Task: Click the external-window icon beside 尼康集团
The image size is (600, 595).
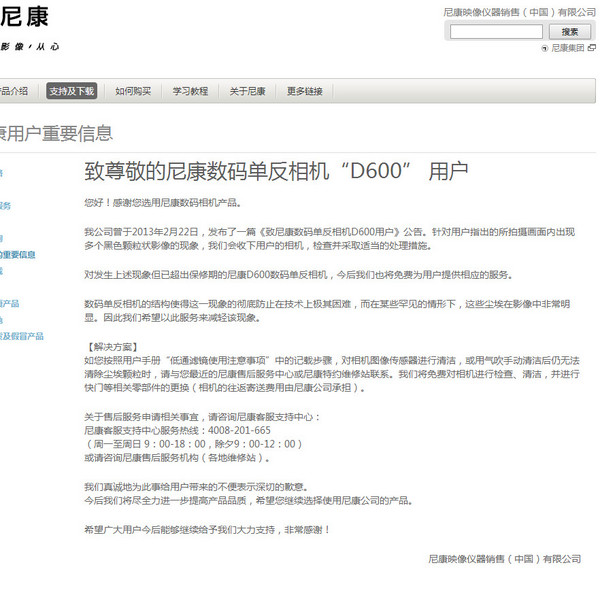Action: [x=592, y=48]
